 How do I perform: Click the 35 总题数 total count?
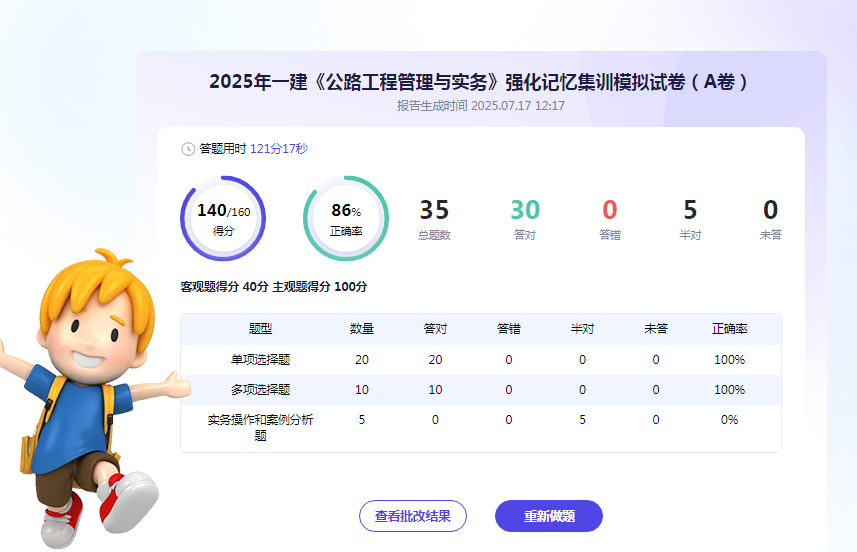pos(434,219)
